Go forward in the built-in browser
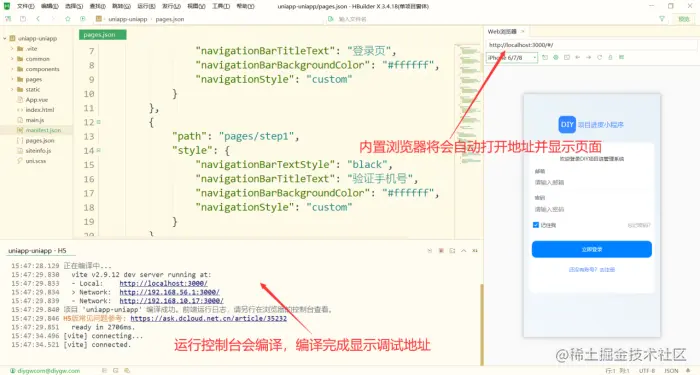Image resolution: width=700 pixels, height=376 pixels. 588,58
